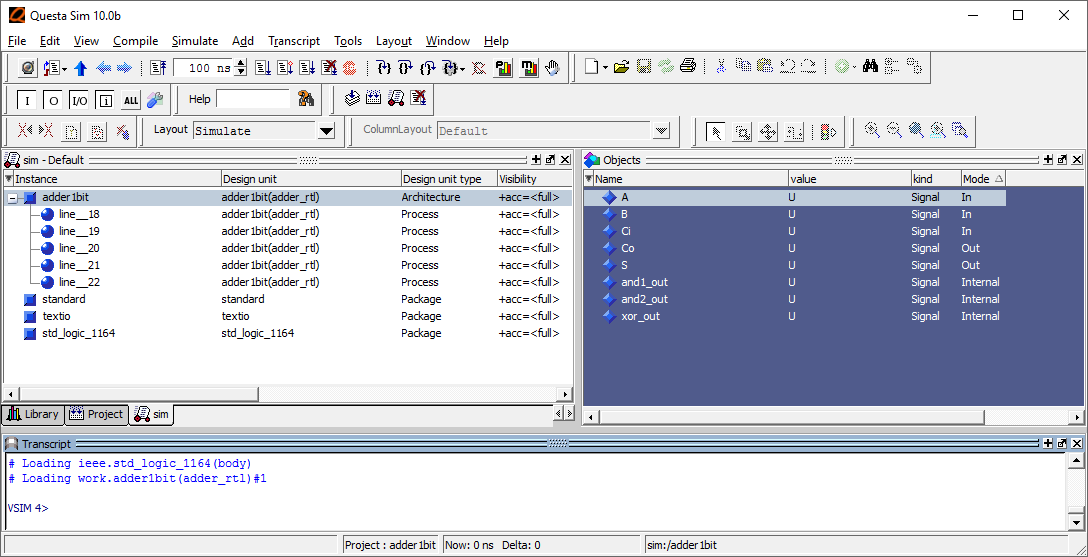Click the red Stop icon
The height and width of the screenshot is (557, 1088).
(349, 67)
